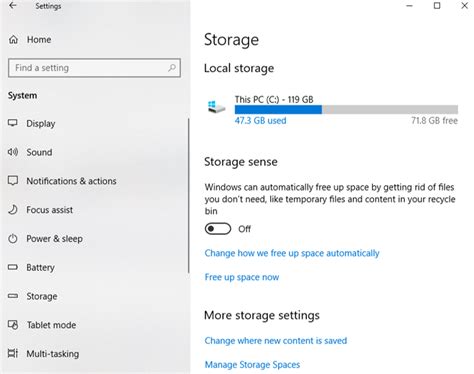This screenshot has height=374, width=474.
Task: Click the This PC (C:) usage bar
Action: pos(346,110)
